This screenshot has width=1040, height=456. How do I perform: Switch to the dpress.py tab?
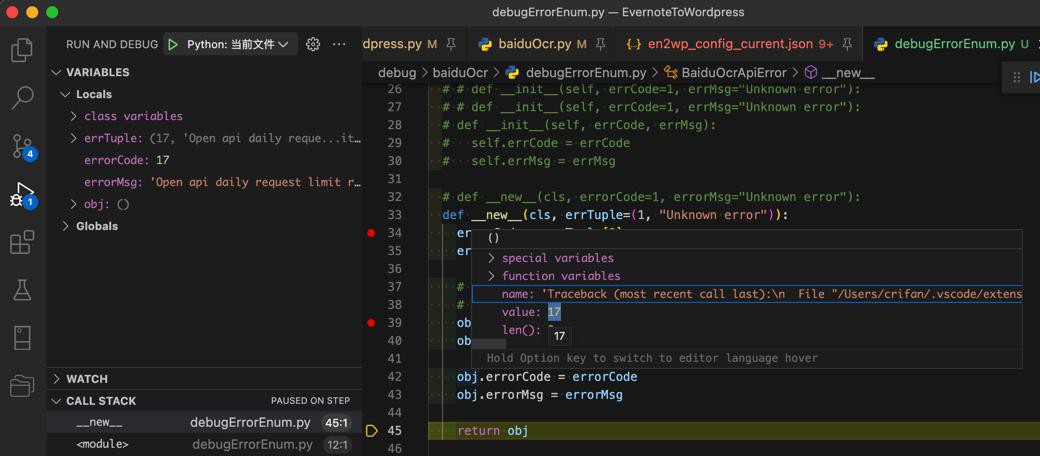pos(415,44)
